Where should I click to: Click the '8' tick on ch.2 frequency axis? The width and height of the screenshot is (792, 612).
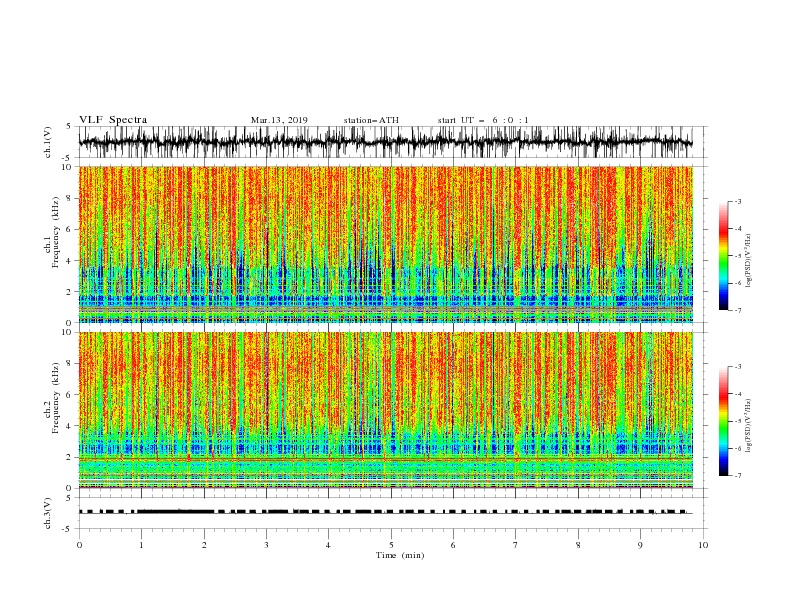(x=70, y=364)
